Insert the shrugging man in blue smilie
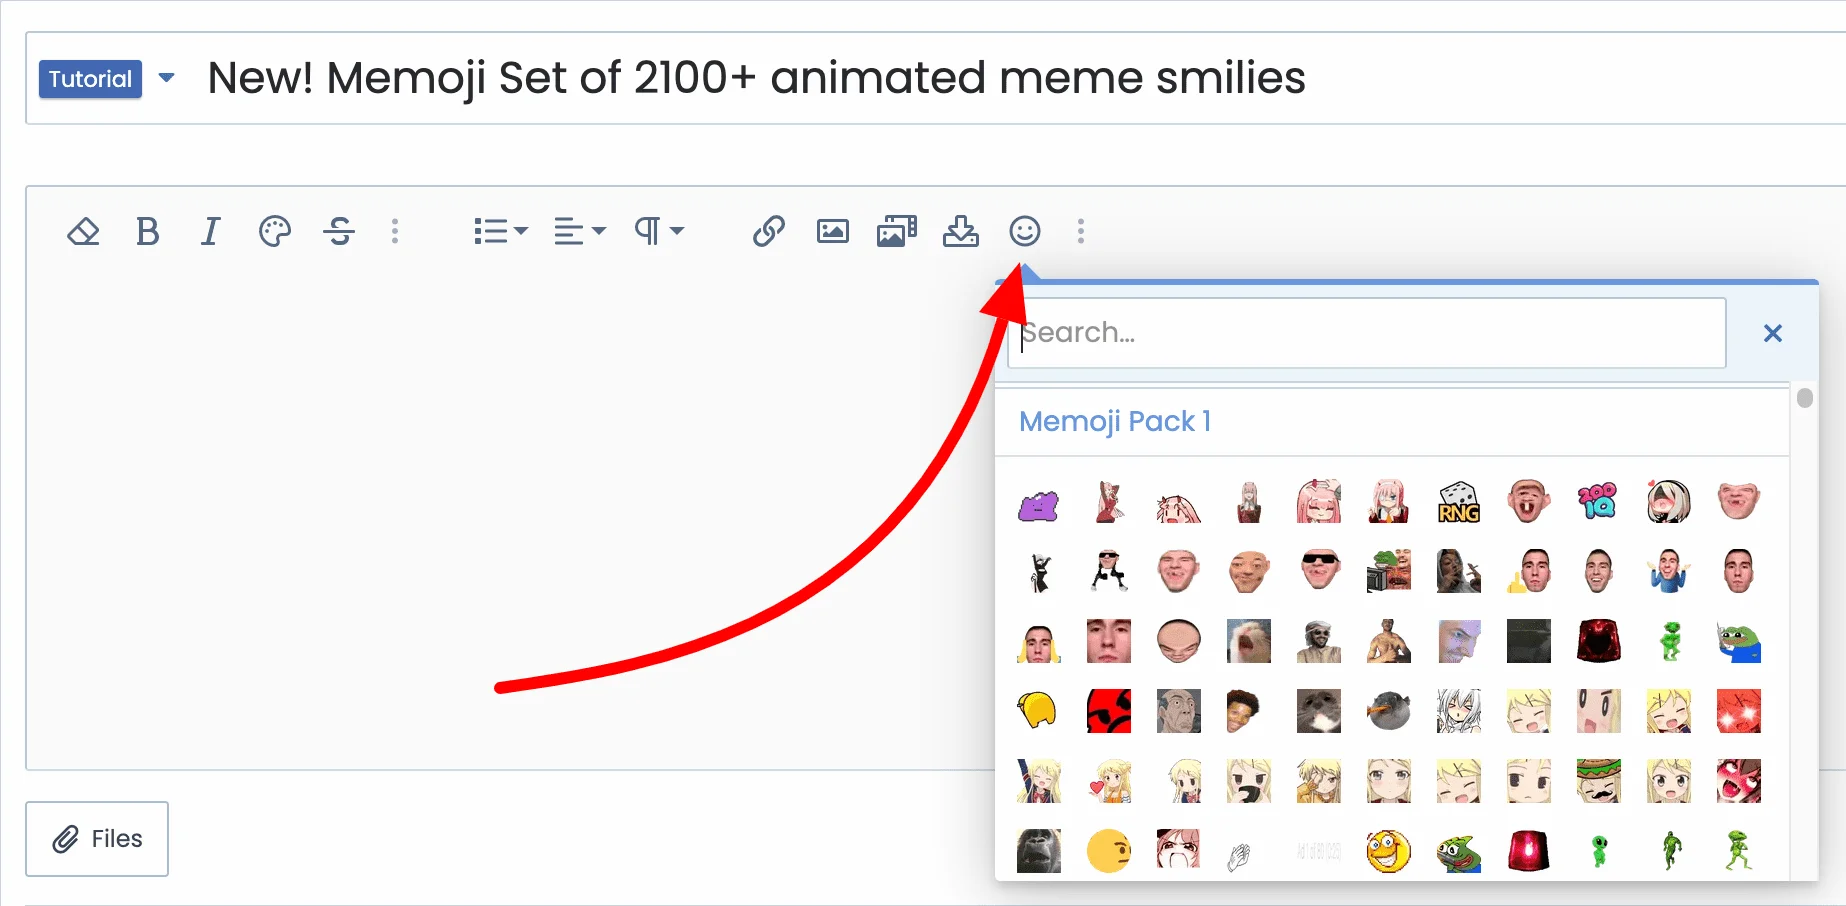 (x=1669, y=571)
